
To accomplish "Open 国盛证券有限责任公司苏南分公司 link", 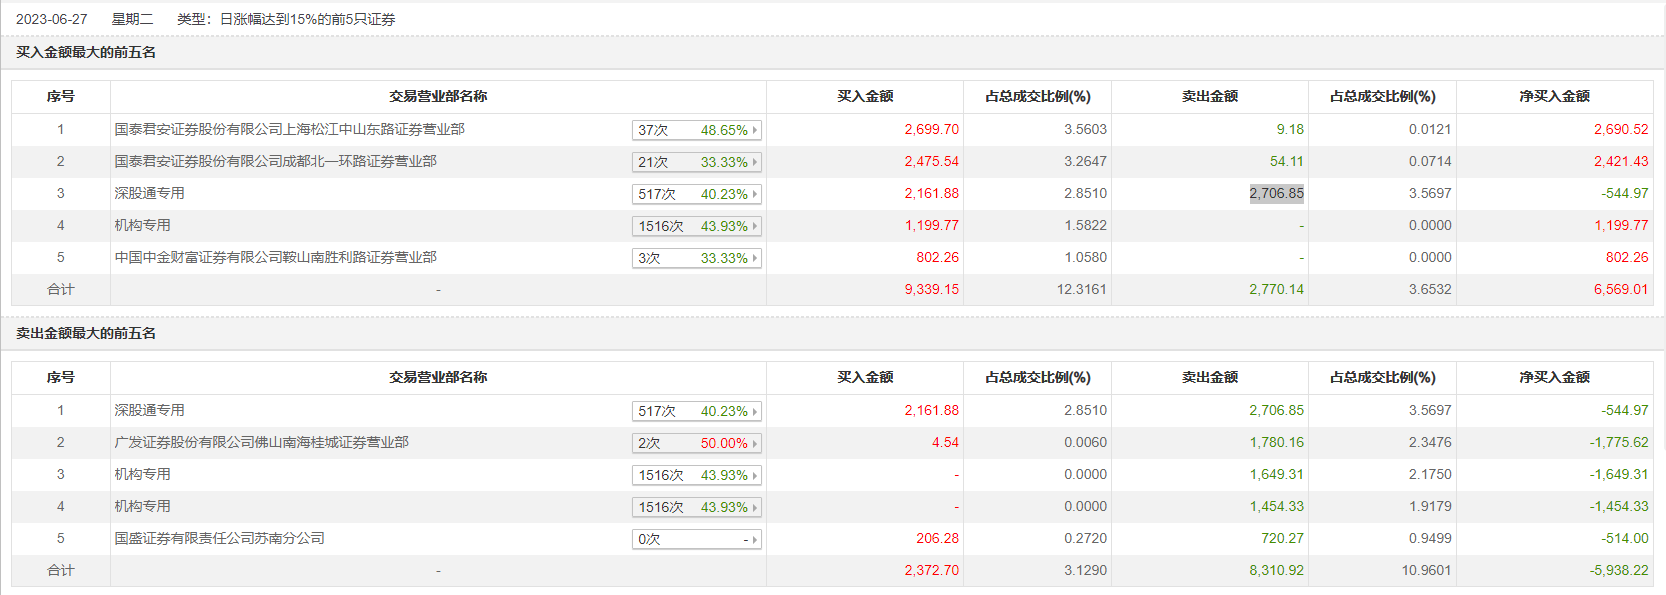I will 219,538.
